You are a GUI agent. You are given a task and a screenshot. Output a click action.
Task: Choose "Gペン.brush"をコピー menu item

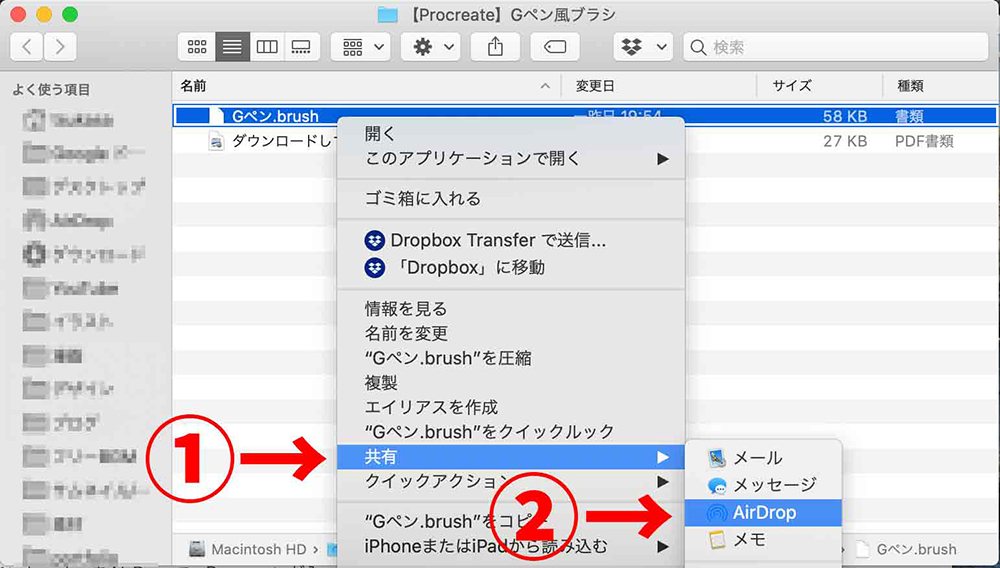point(510,521)
